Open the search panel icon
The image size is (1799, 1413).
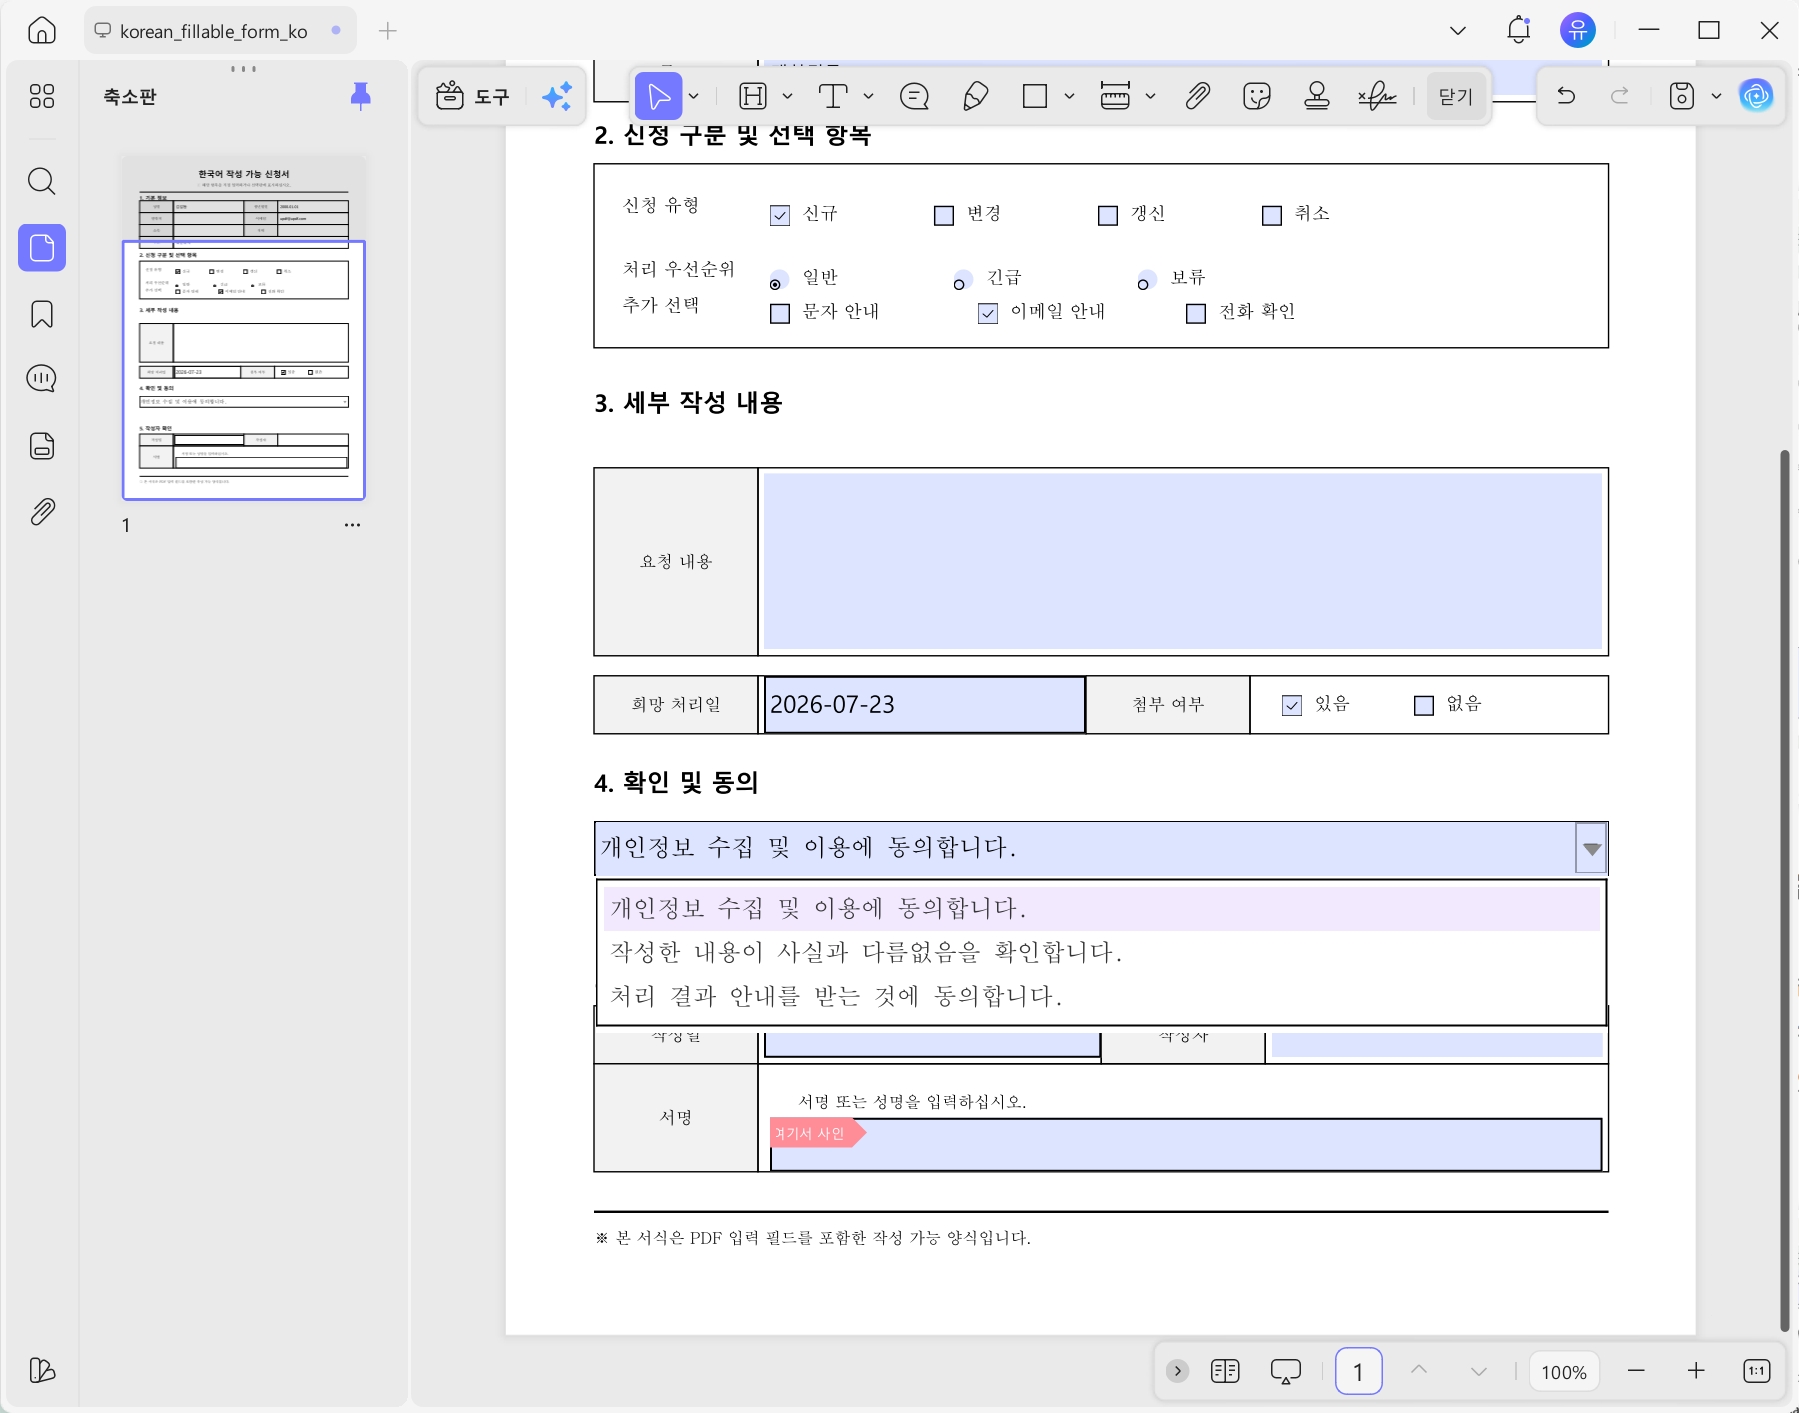click(41, 181)
